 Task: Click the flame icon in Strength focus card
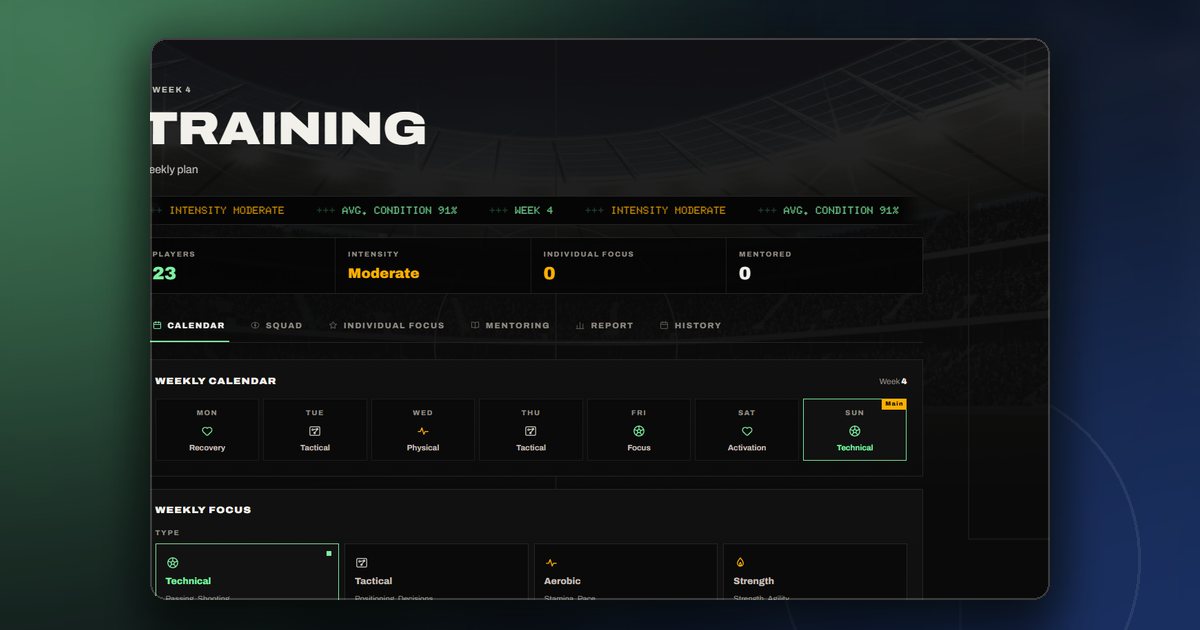[740, 563]
